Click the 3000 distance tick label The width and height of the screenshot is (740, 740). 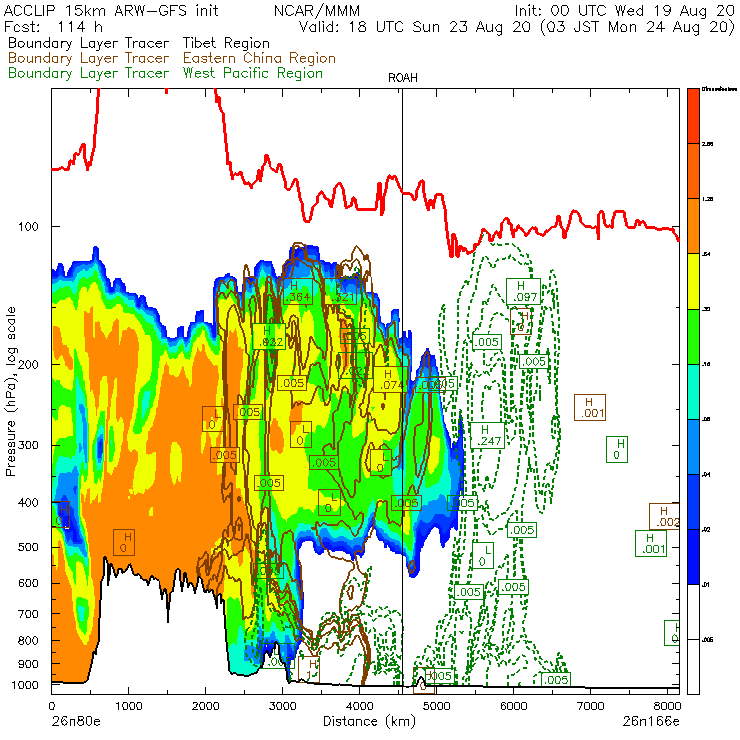coord(283,706)
